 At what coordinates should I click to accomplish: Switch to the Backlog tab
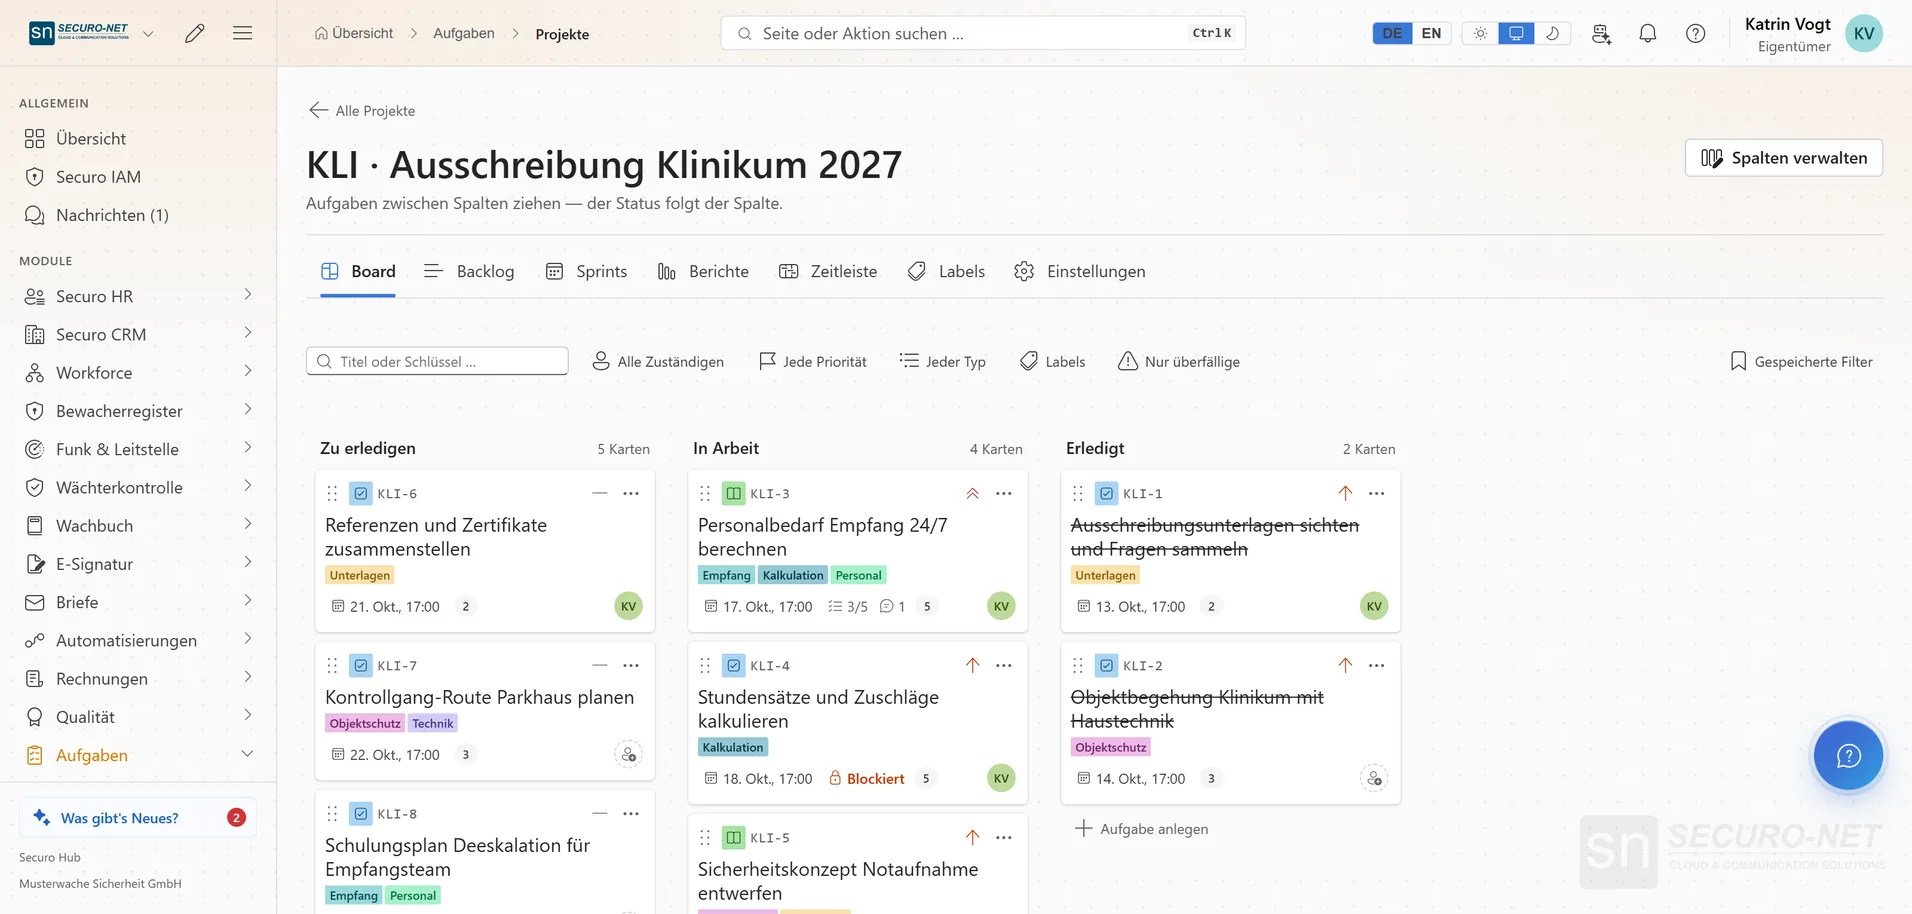coord(469,271)
